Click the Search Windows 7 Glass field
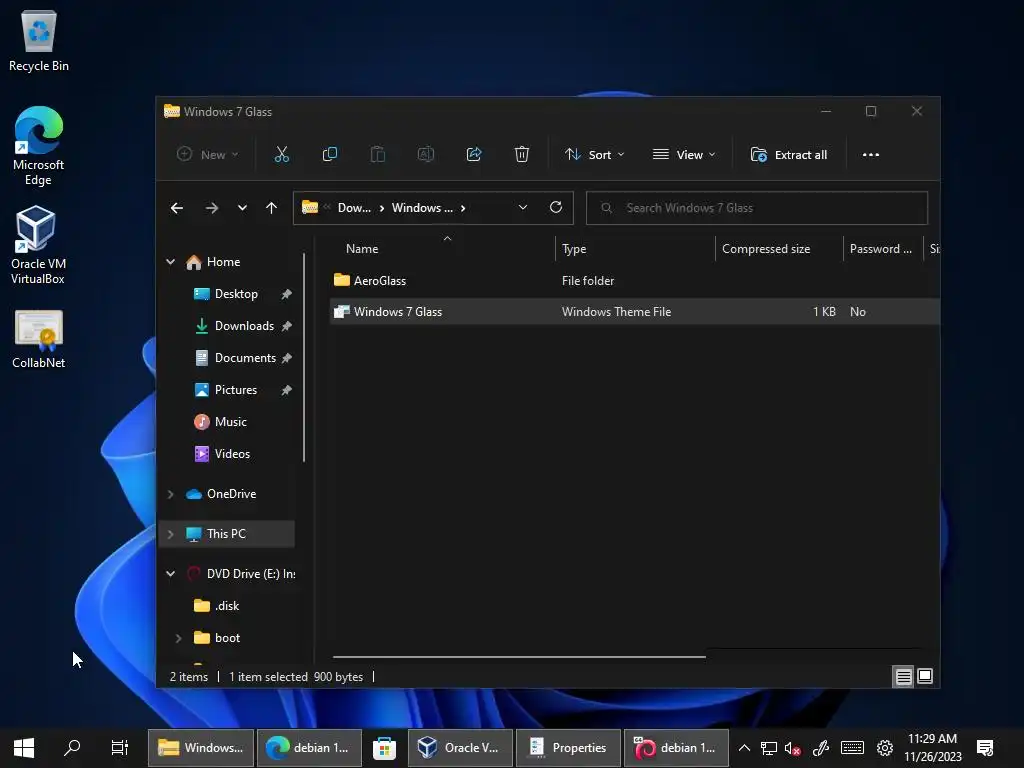Viewport: 1024px width, 768px height. click(757, 208)
